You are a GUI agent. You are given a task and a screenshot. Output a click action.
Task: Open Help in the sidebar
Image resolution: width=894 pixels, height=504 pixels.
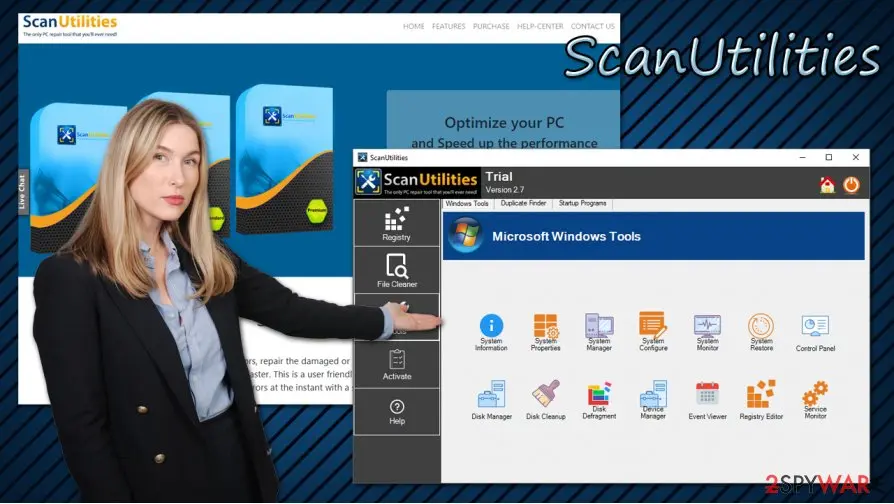point(397,412)
